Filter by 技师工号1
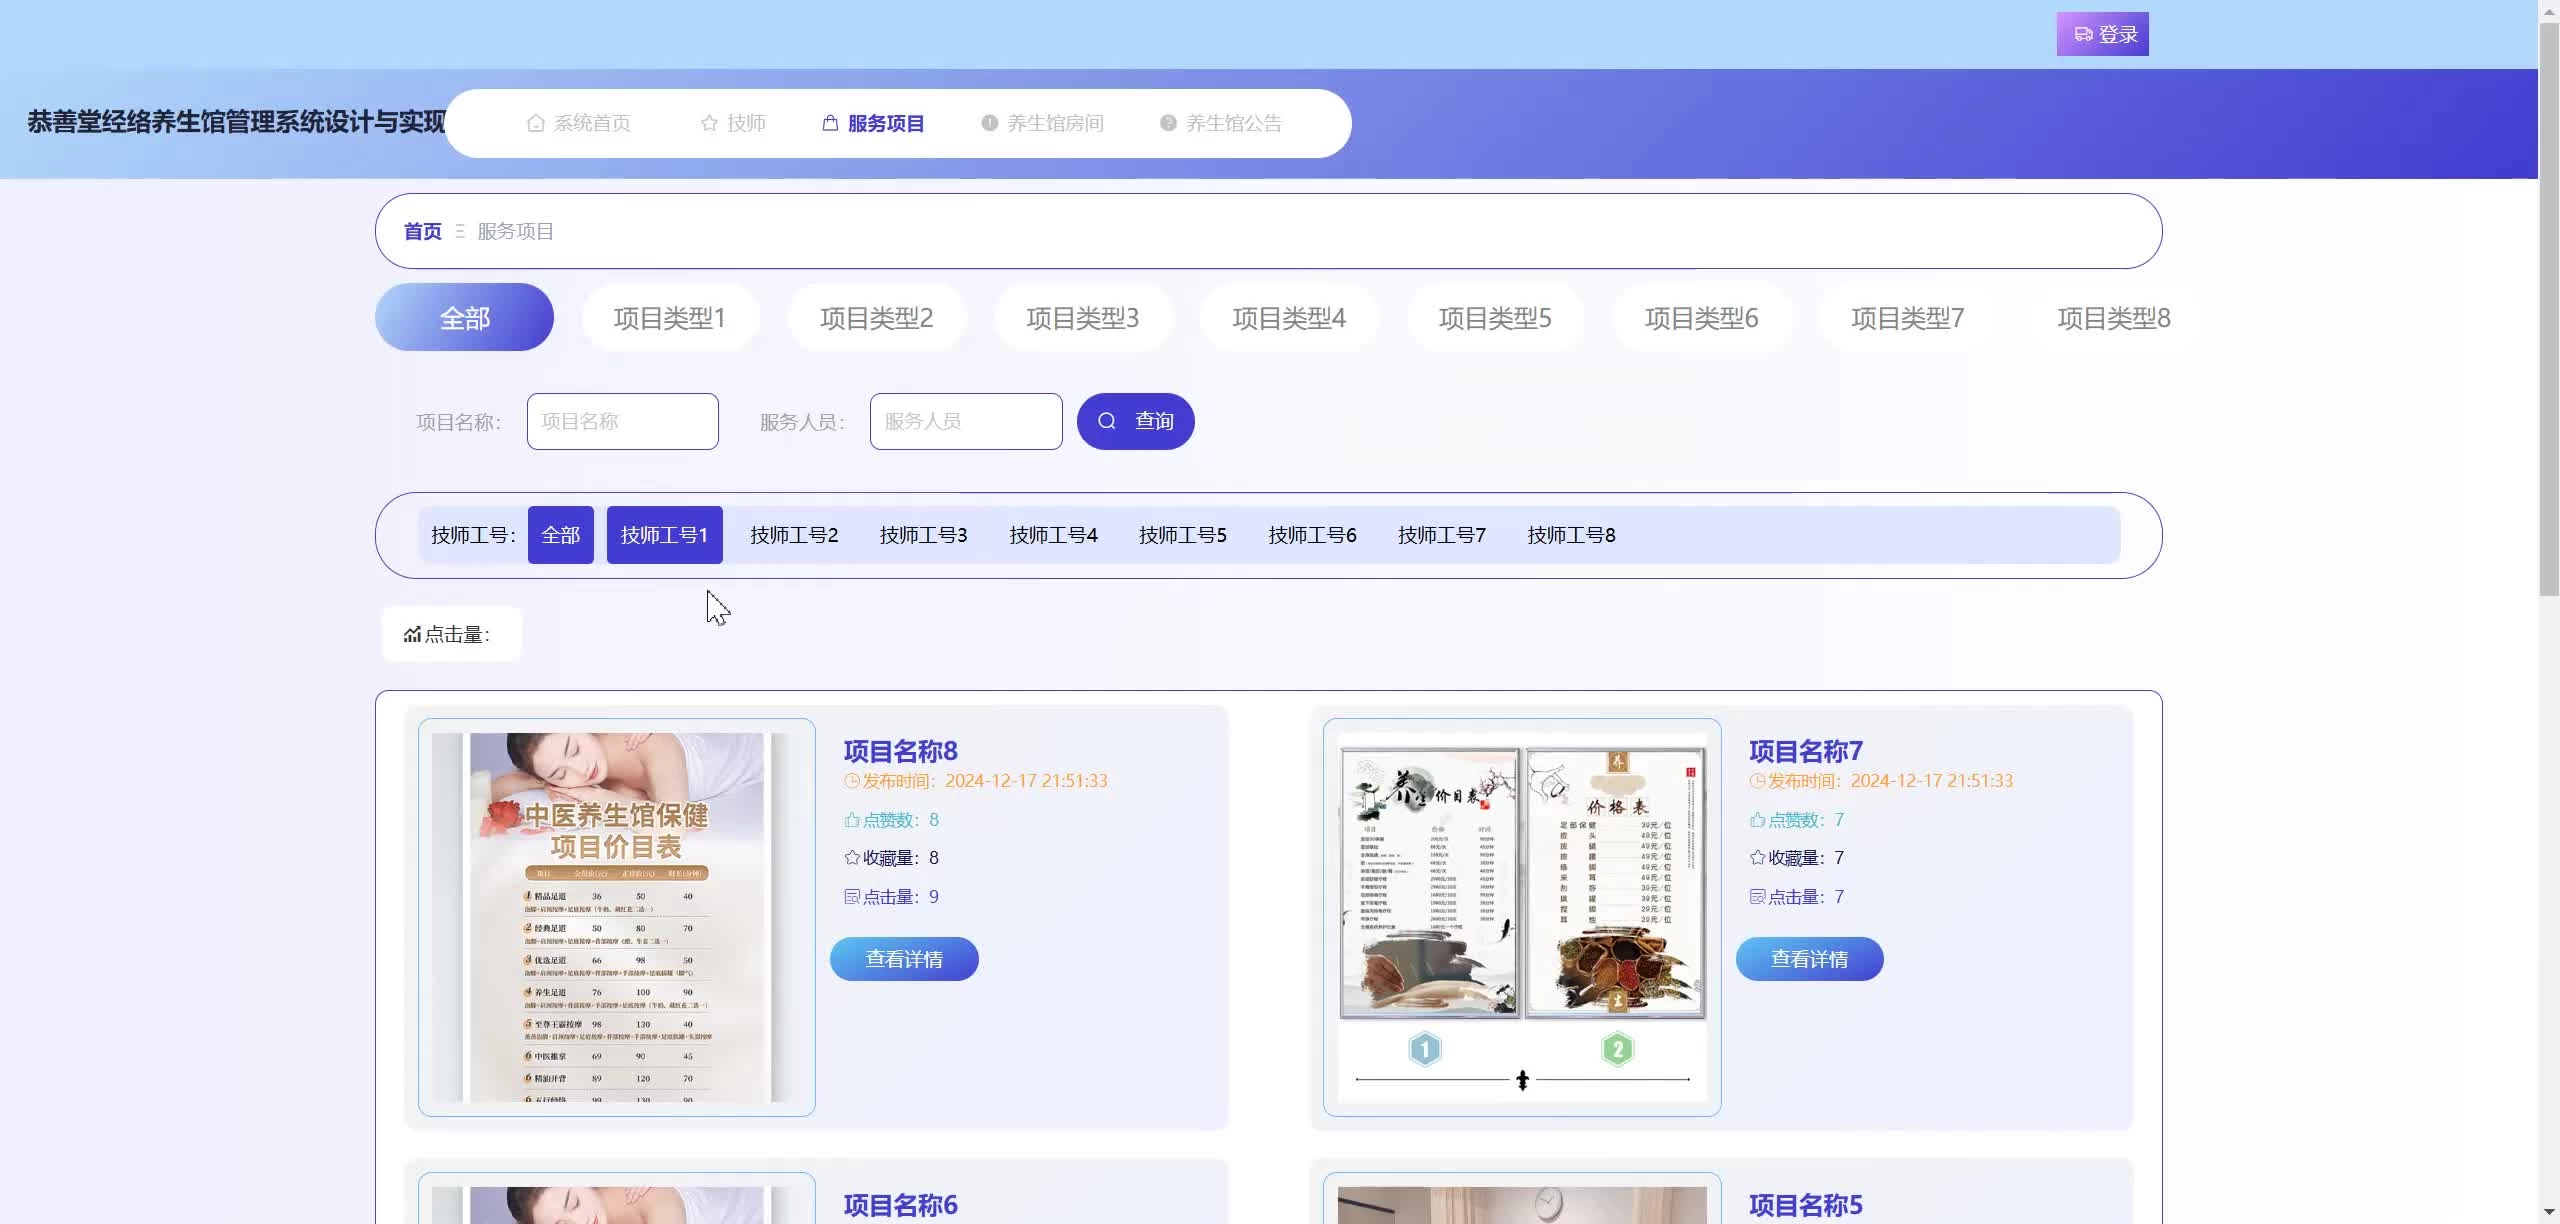The image size is (2560, 1224). 664,536
